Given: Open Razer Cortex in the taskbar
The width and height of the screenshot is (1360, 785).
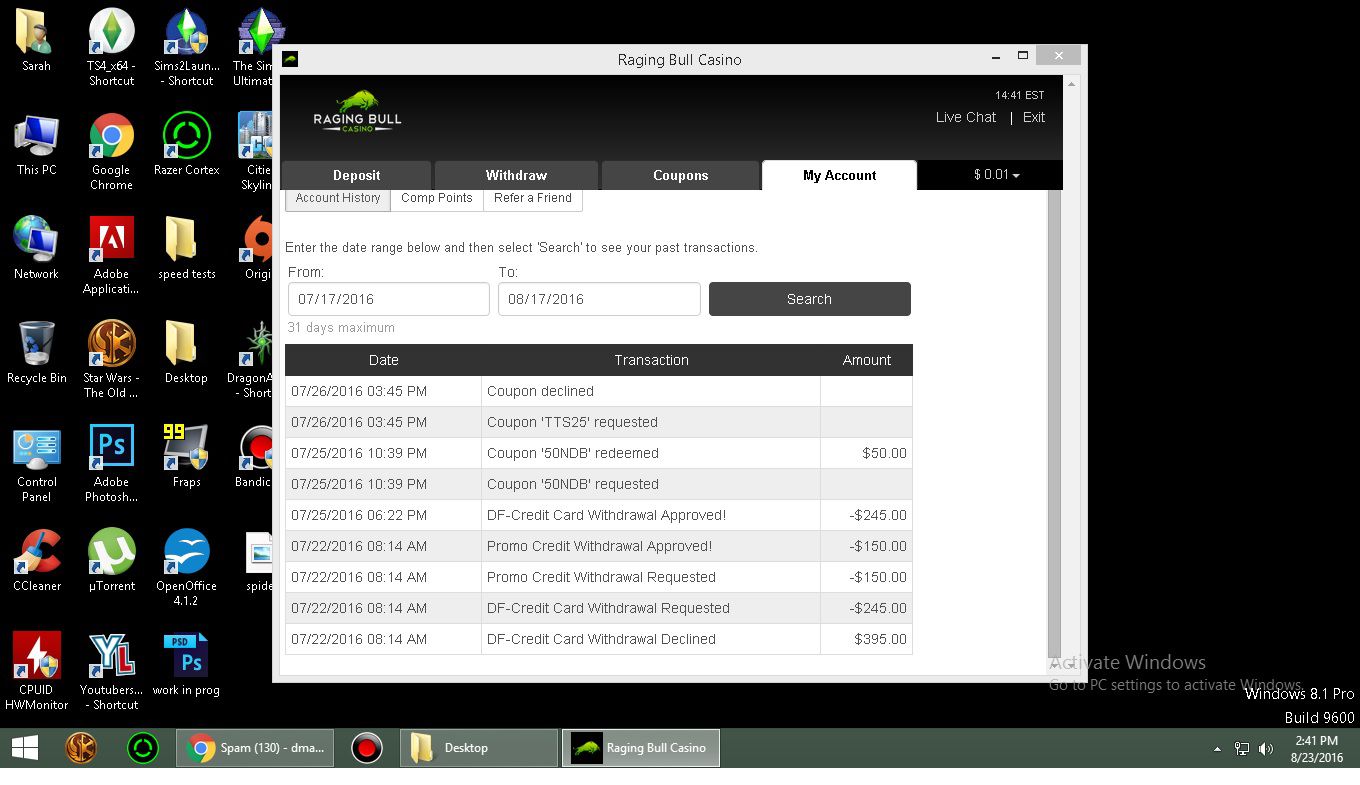Looking at the screenshot, I should [143, 748].
